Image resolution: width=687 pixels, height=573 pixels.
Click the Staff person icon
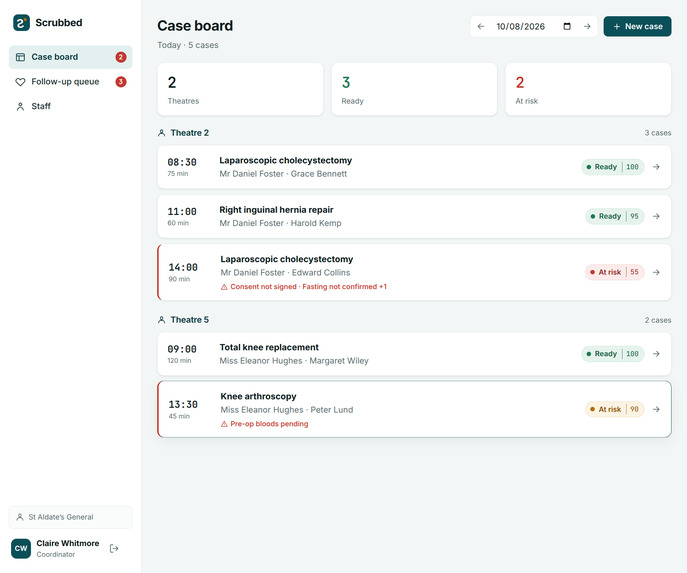pos(20,106)
